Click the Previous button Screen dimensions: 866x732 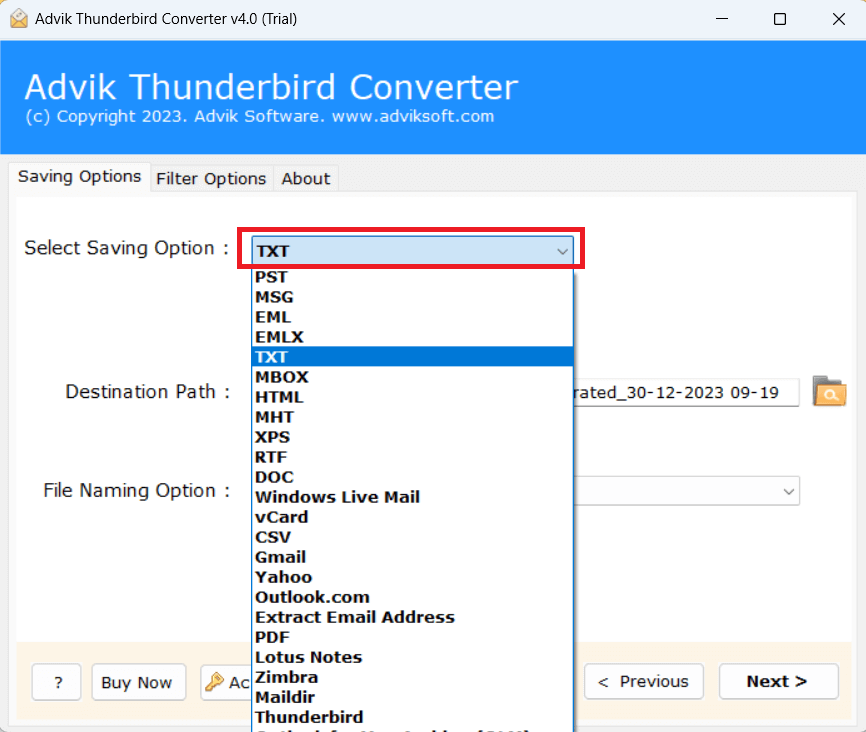643,681
